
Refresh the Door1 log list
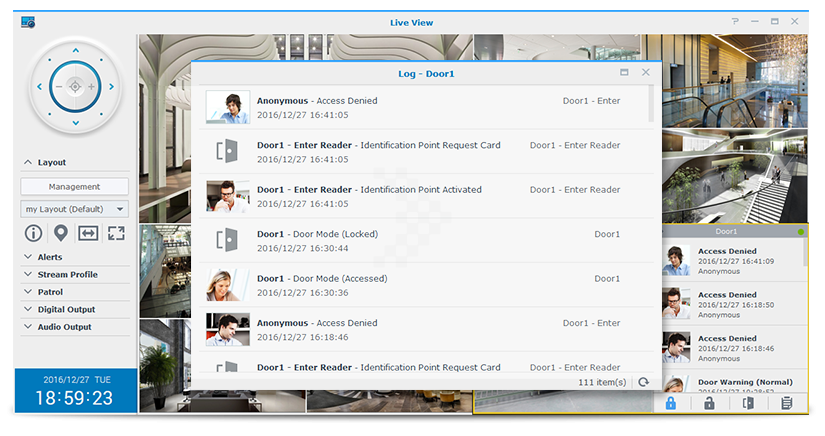pyautogui.click(x=644, y=382)
